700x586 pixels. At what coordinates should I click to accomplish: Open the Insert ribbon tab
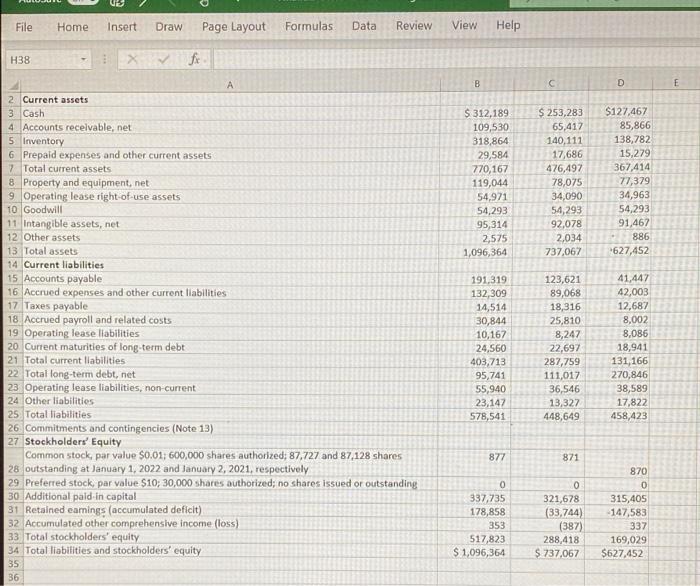[122, 27]
